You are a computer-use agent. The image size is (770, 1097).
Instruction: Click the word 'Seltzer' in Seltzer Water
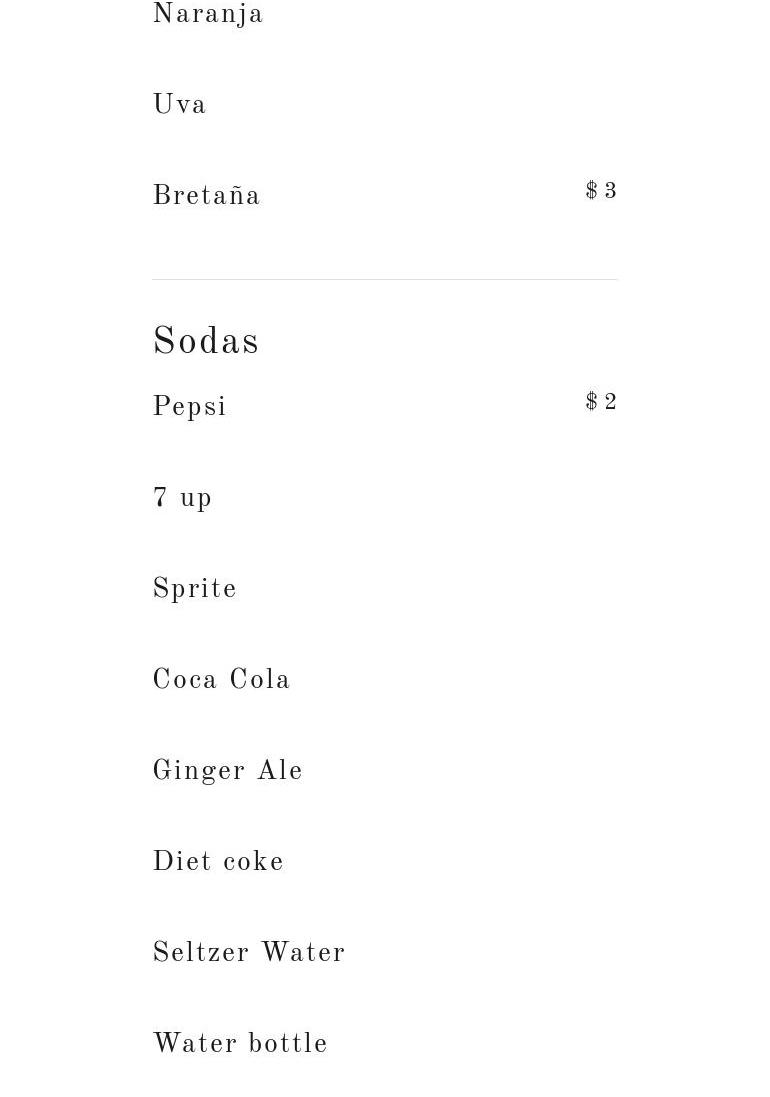[201, 953]
